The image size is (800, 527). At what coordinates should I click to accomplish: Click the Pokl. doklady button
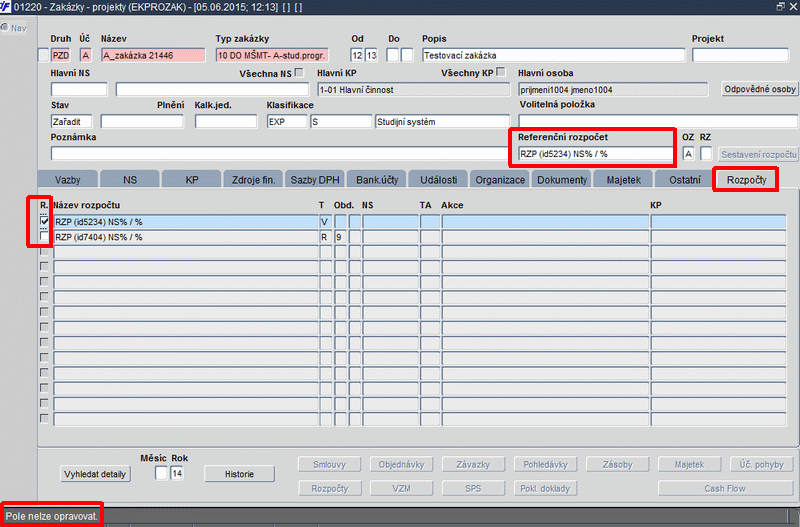click(545, 488)
